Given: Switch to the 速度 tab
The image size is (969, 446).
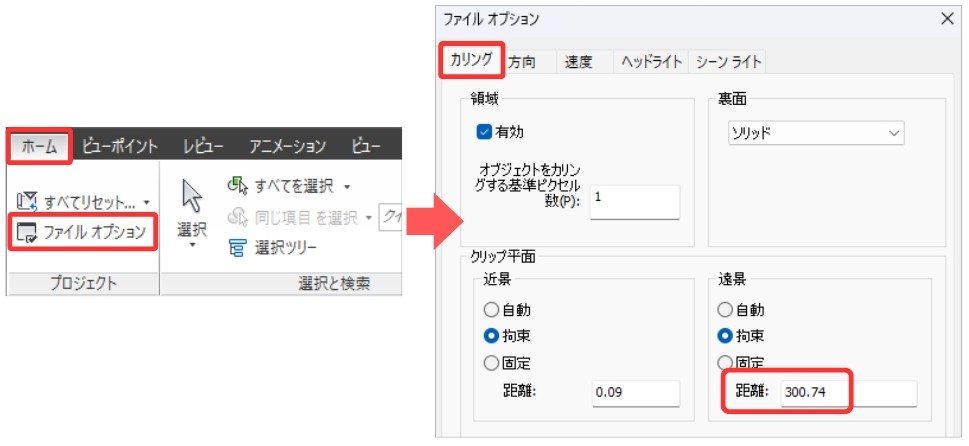Looking at the screenshot, I should (x=578, y=62).
